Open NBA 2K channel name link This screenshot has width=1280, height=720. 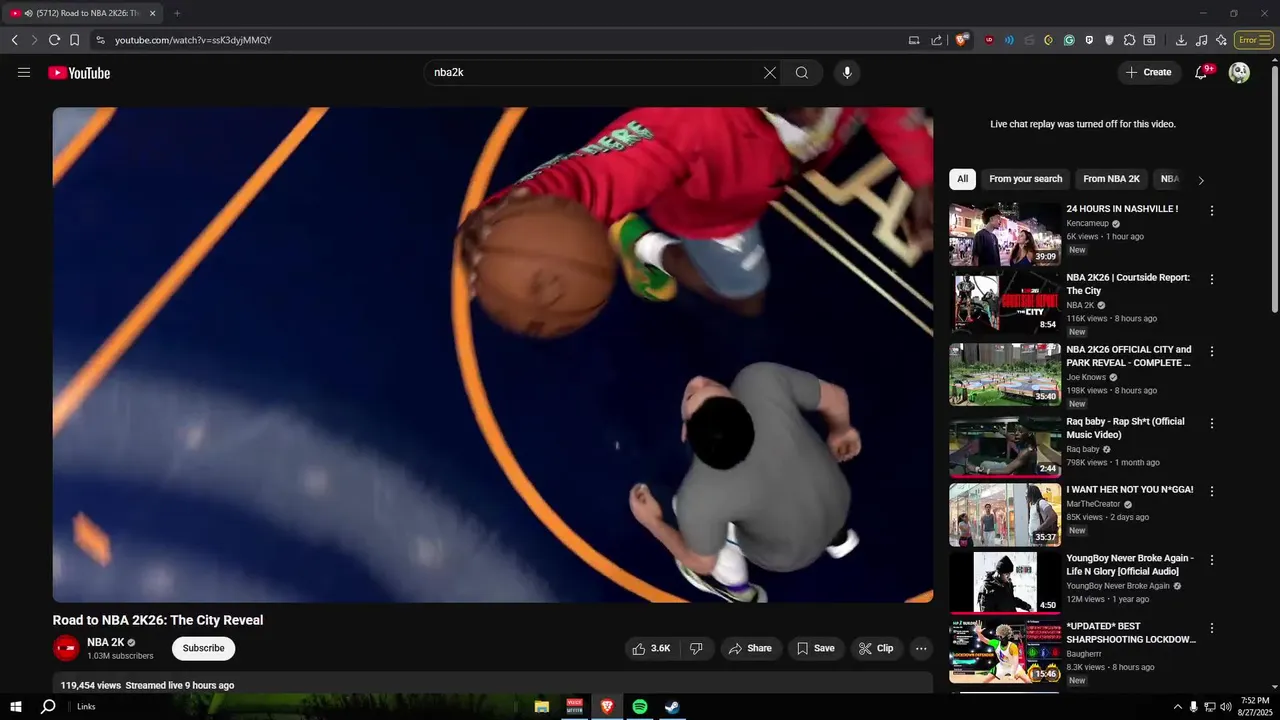pyautogui.click(x=106, y=642)
